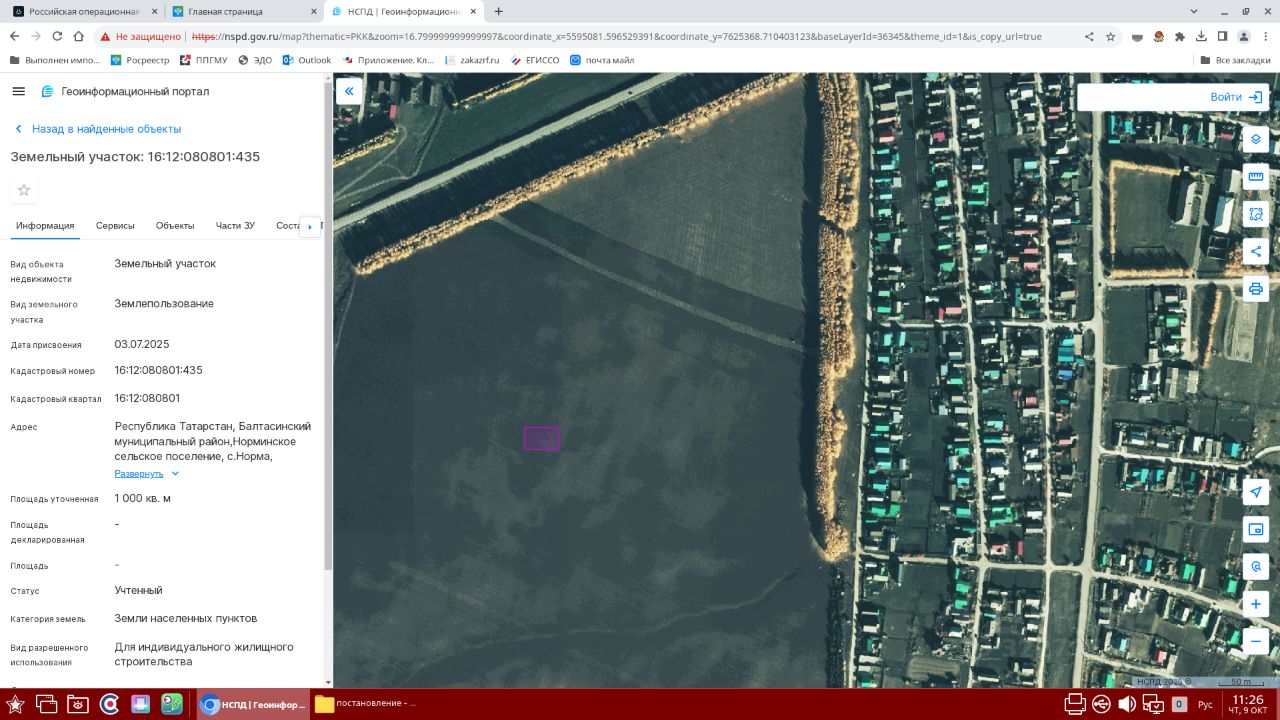Image resolution: width=1280 pixels, height=720 pixels.
Task: Click the taskbar volume icon
Action: [1127, 704]
